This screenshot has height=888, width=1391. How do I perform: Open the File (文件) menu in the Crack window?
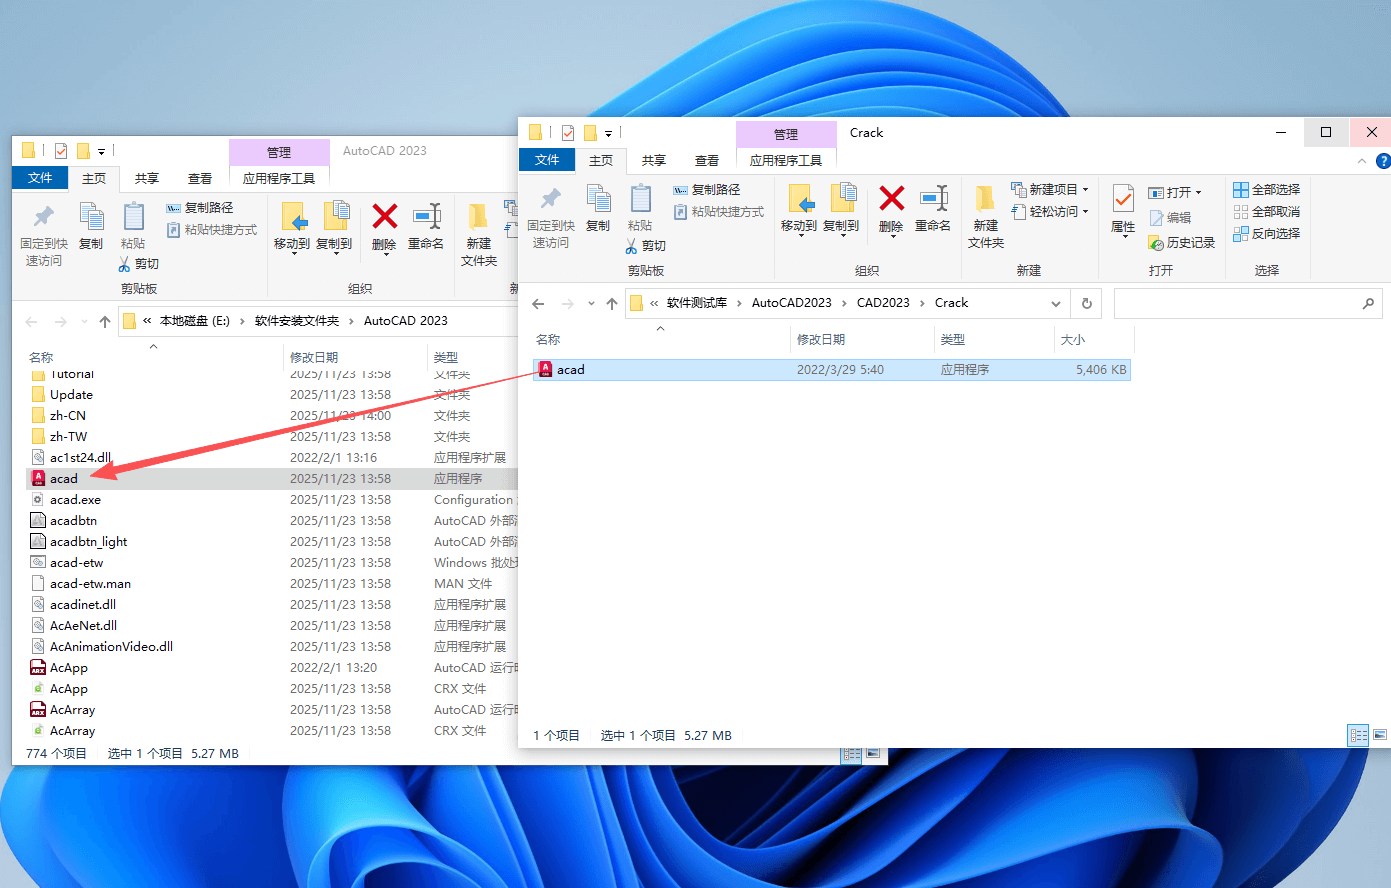pyautogui.click(x=546, y=160)
